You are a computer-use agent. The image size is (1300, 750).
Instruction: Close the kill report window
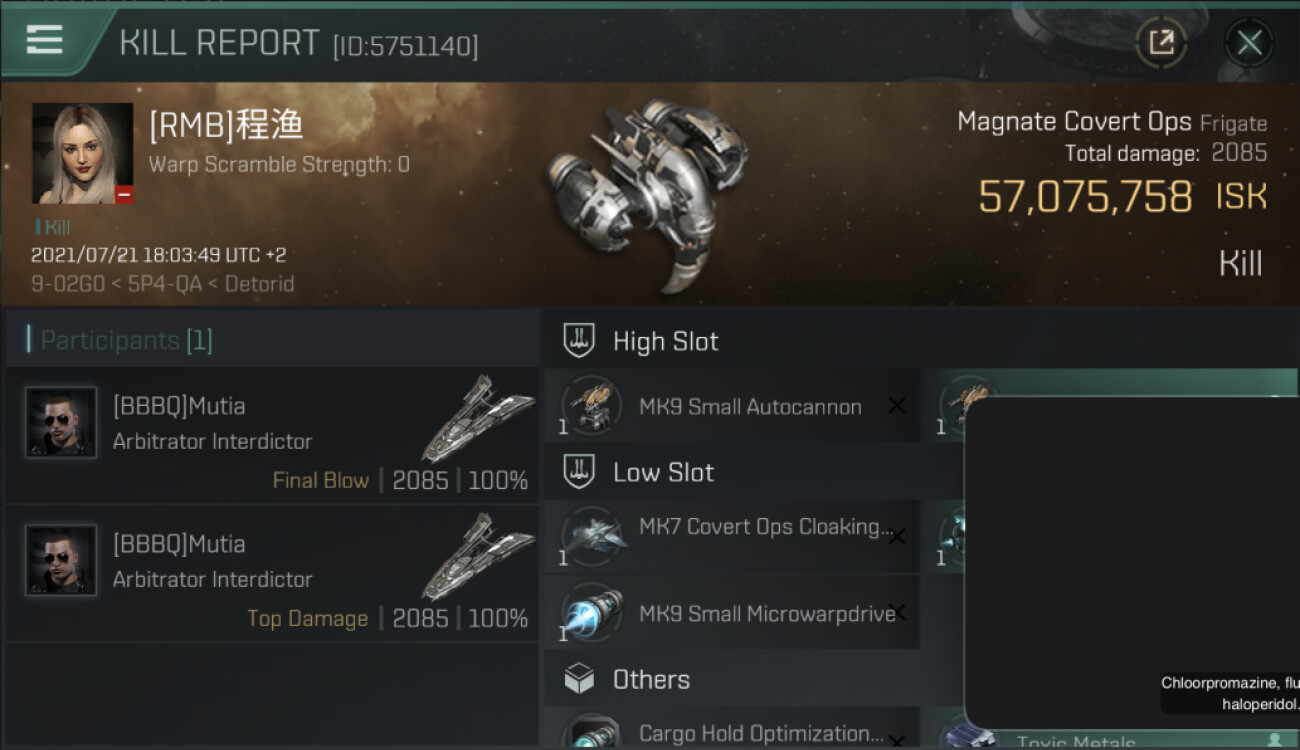click(x=1249, y=43)
